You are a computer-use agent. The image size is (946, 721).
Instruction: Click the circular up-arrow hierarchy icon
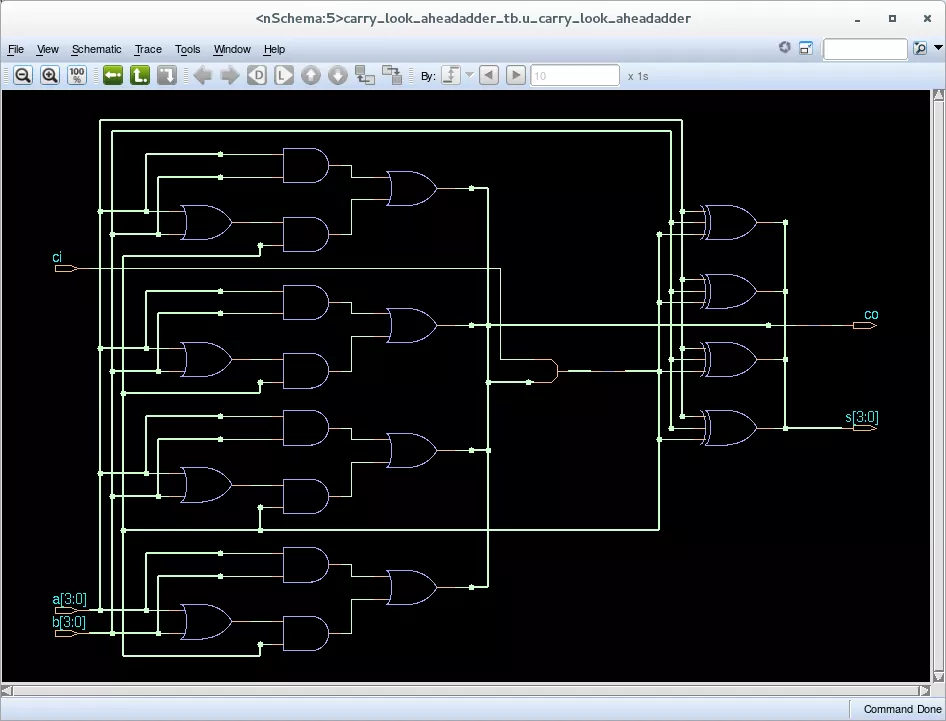point(311,75)
